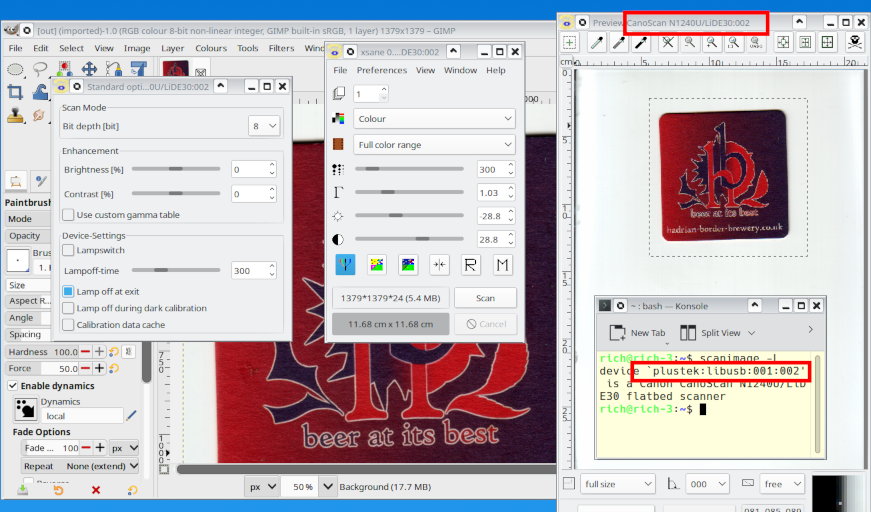
Task: Select the Ellipse Select tool in GIMP
Action: 15,69
